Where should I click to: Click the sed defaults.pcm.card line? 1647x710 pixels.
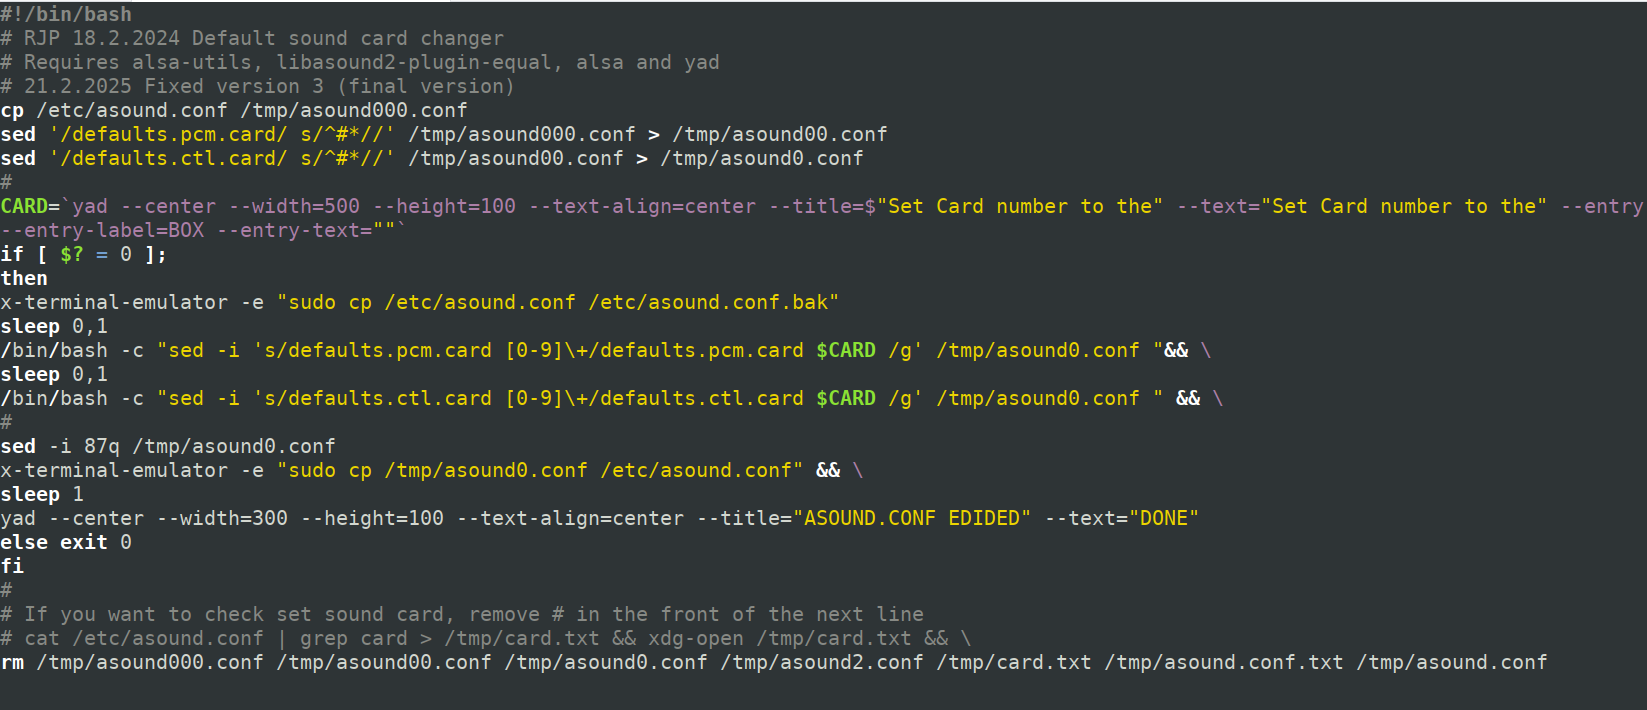point(444,134)
